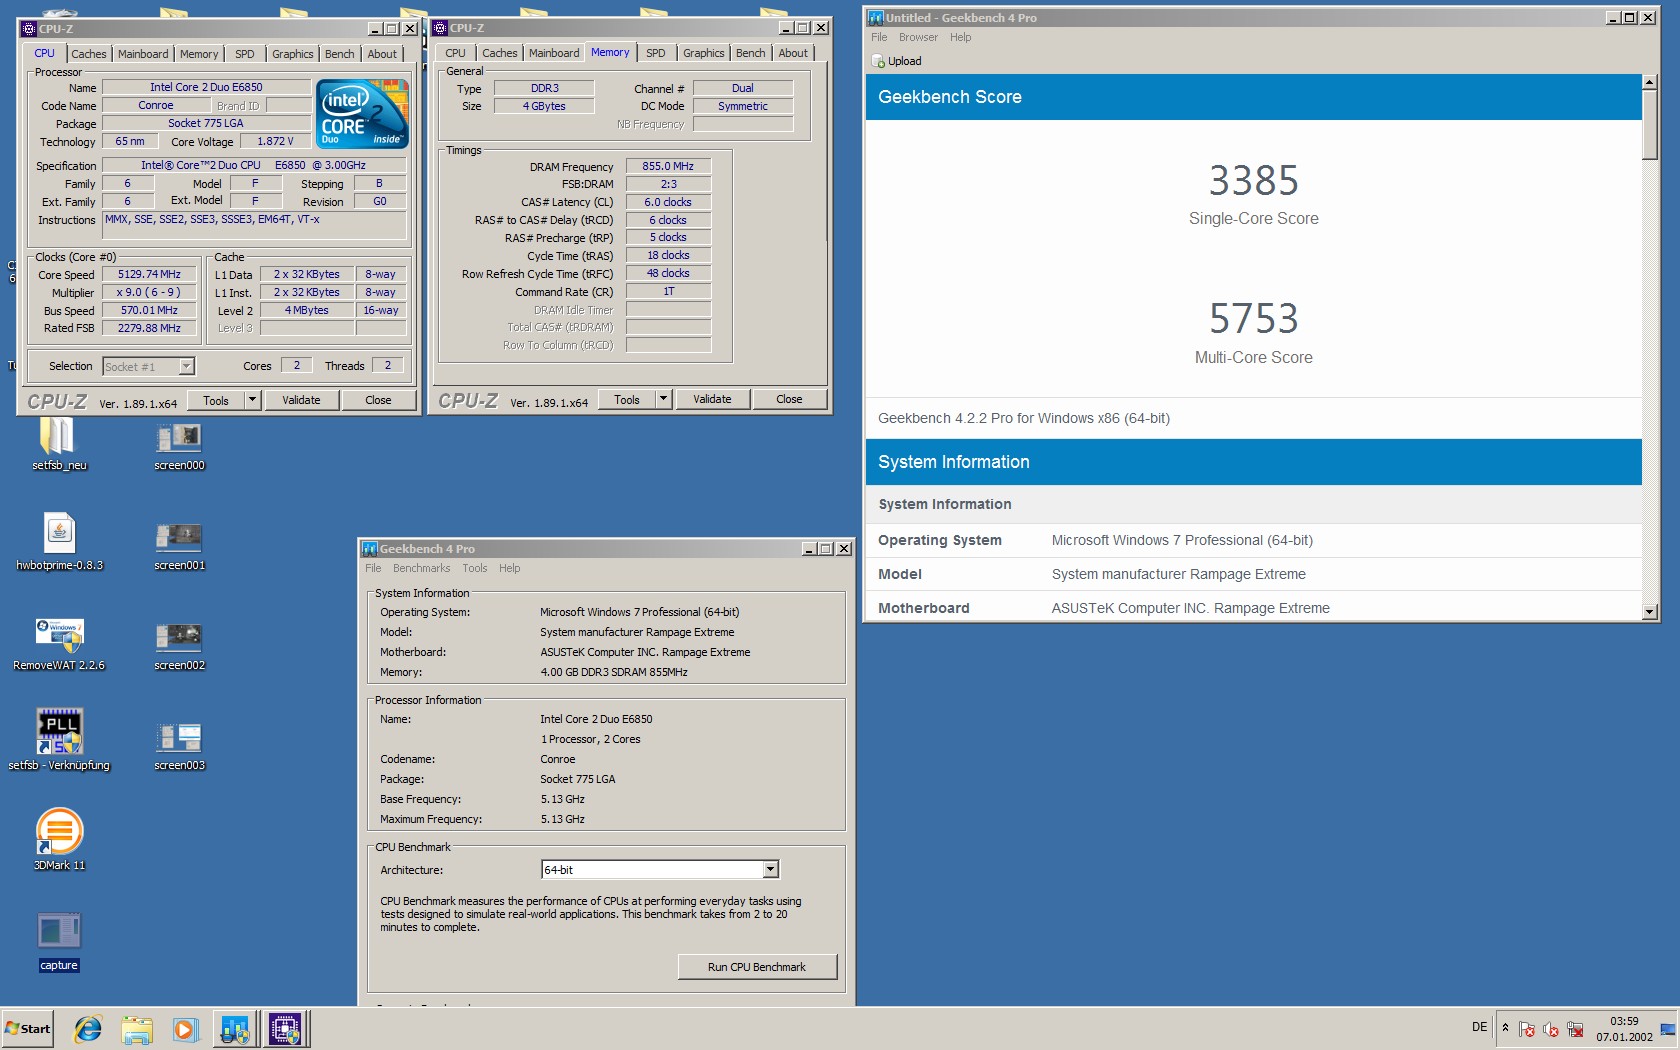Click Tools button in CPU tab window
Image resolution: width=1680 pixels, height=1050 pixels.
coord(216,400)
